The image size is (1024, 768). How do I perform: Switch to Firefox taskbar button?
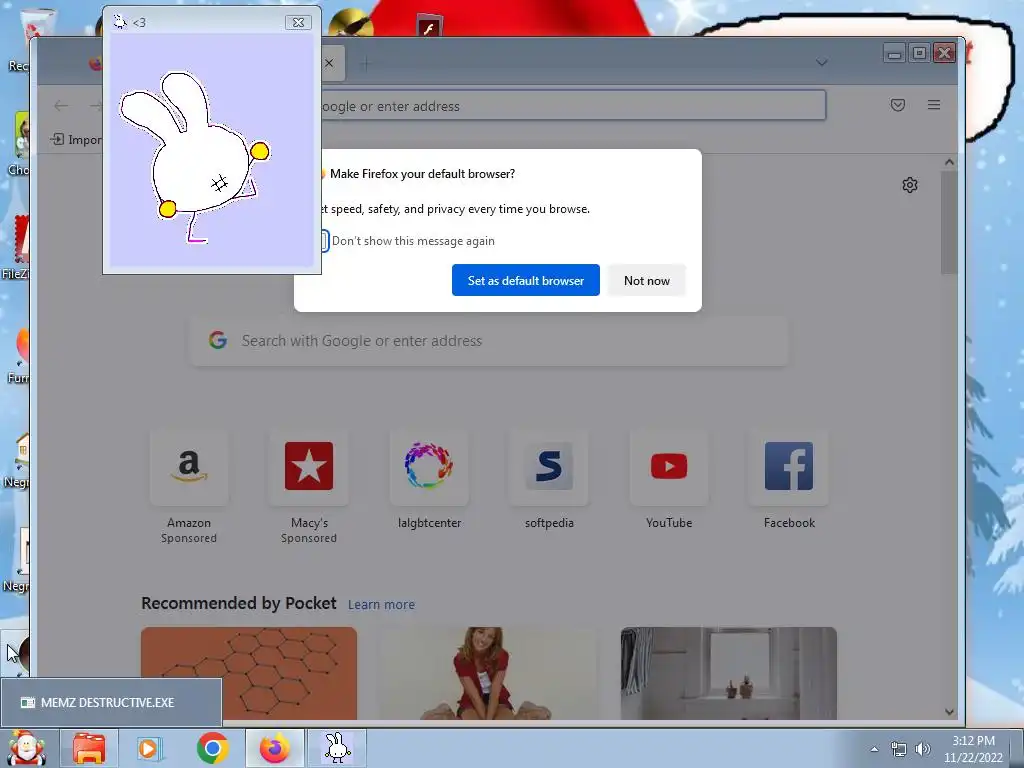[275, 748]
